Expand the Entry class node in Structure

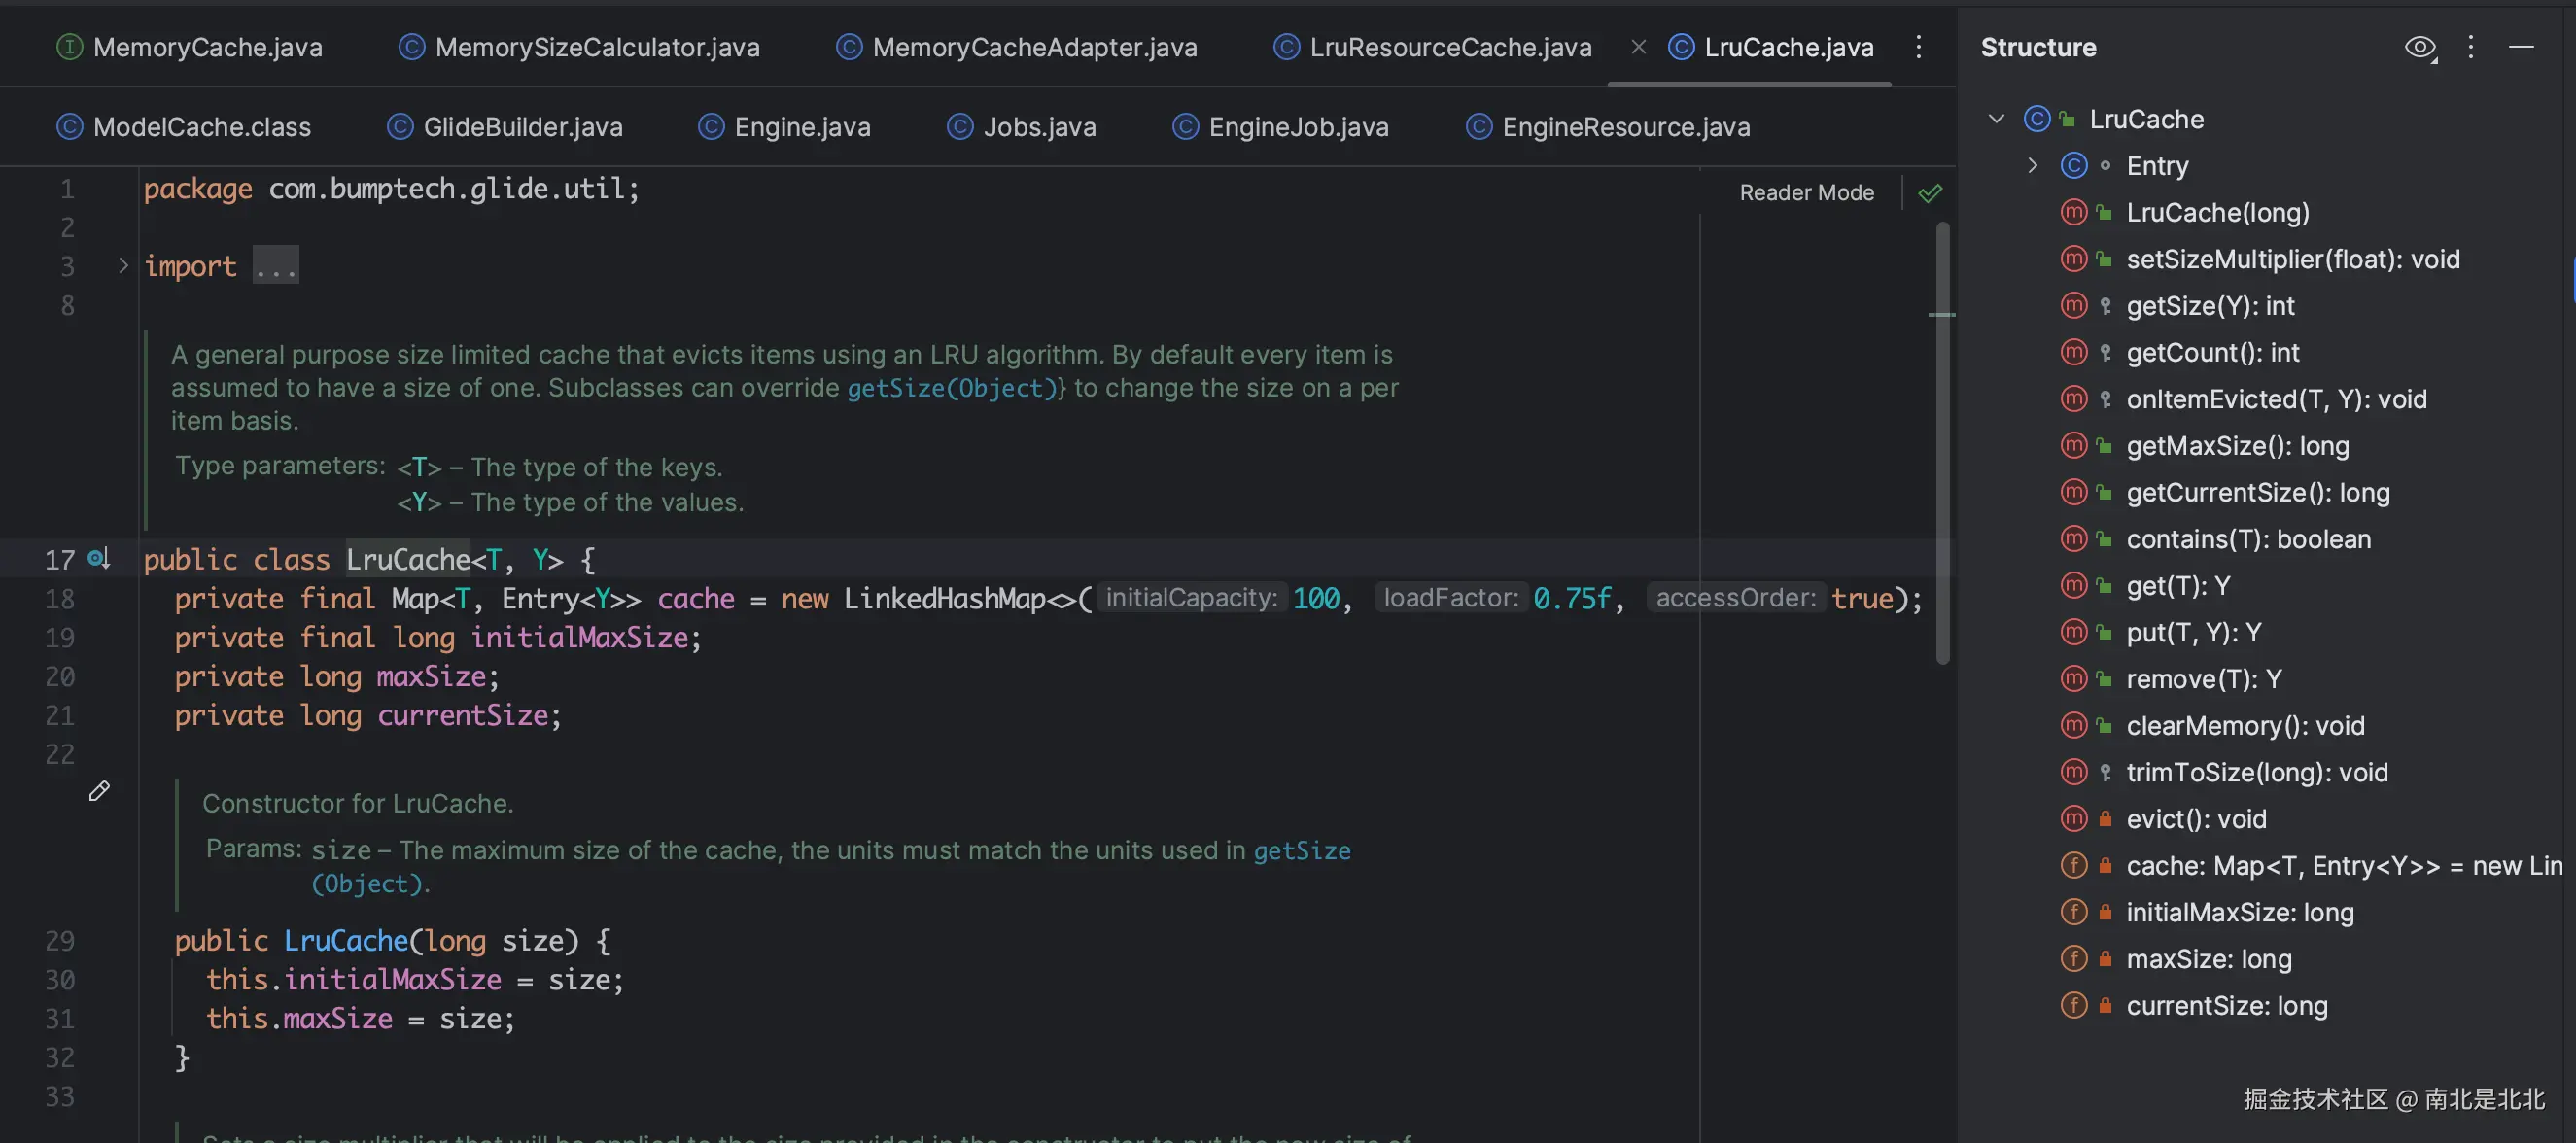[2032, 166]
